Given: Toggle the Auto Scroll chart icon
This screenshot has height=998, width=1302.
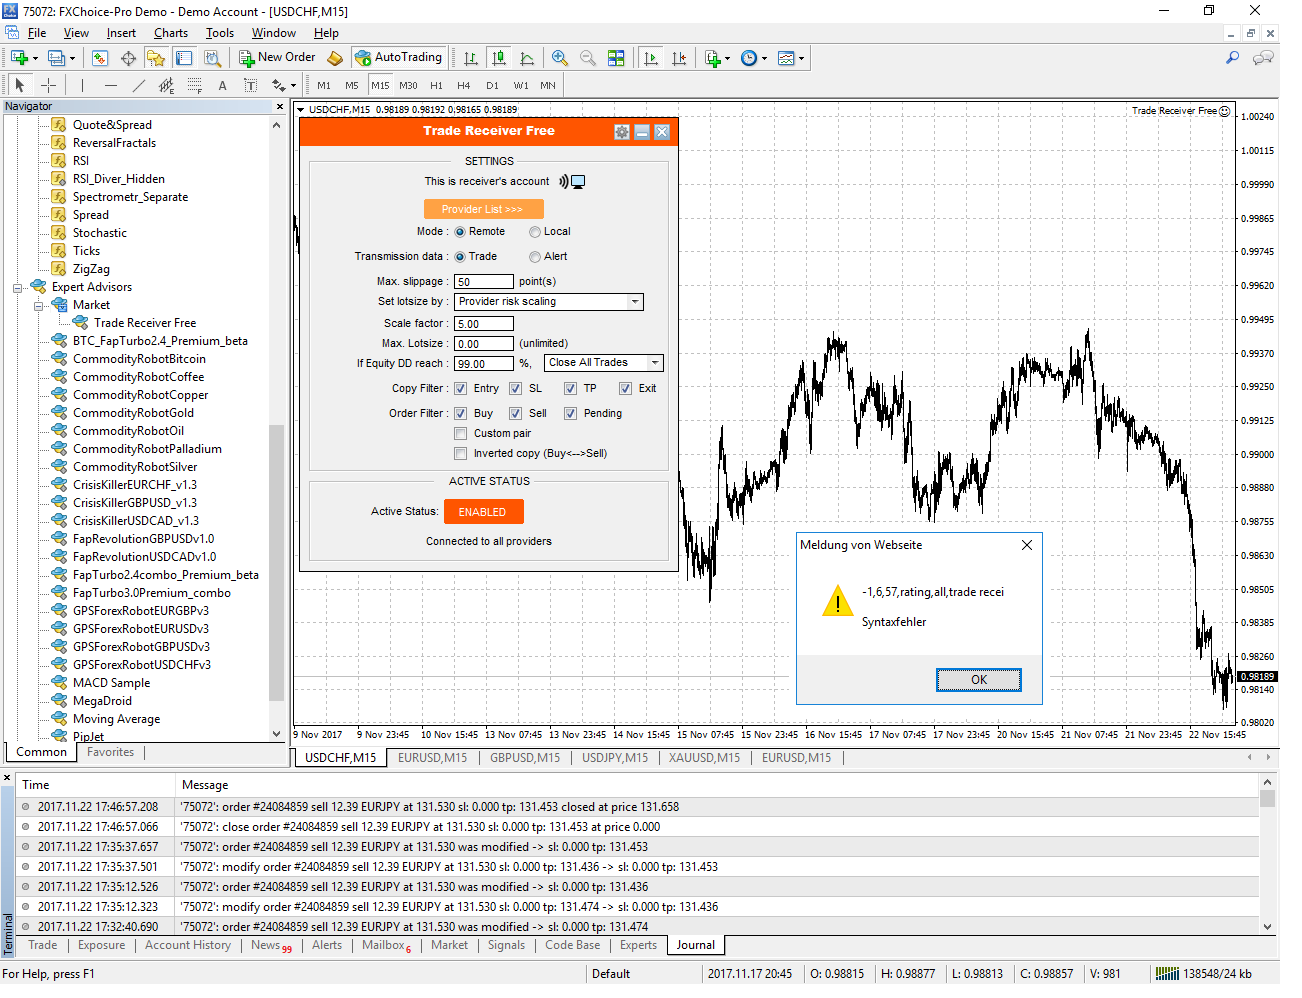Looking at the screenshot, I should click(x=651, y=58).
